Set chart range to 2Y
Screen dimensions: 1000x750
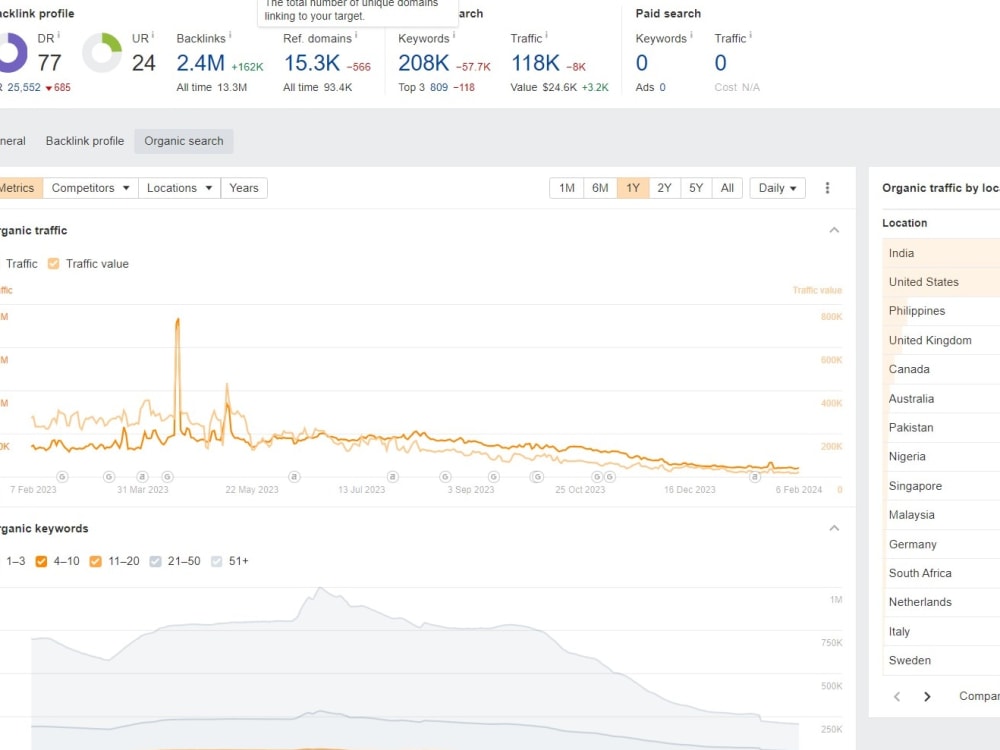point(665,188)
